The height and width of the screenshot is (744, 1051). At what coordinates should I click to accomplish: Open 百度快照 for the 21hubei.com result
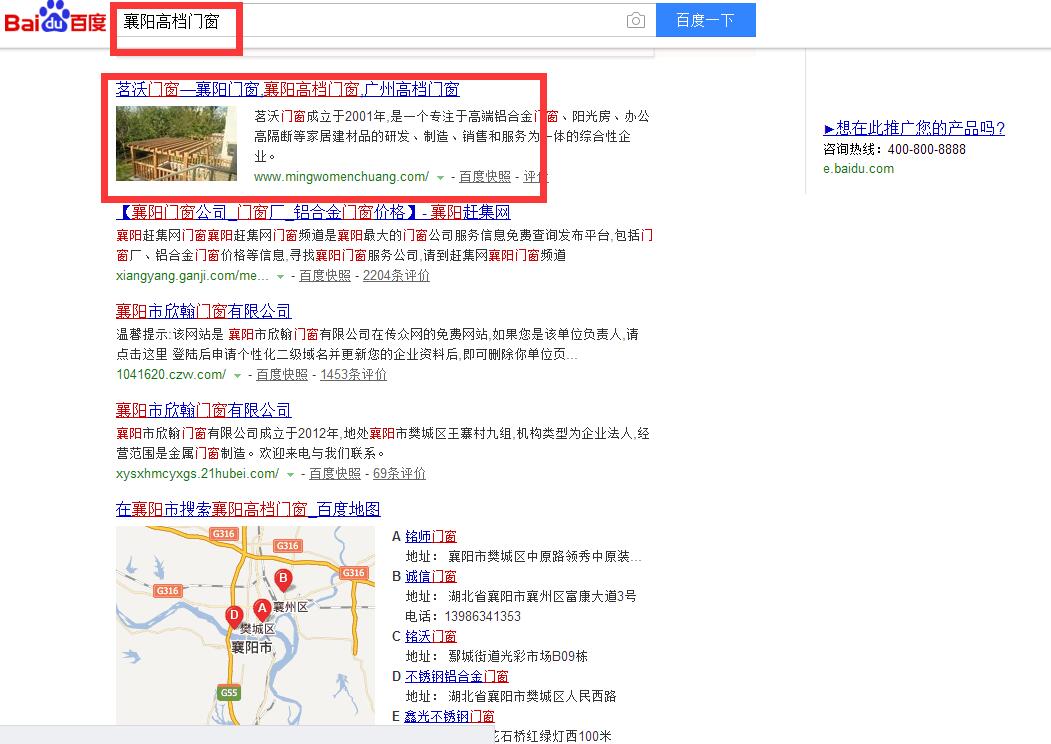pos(334,474)
